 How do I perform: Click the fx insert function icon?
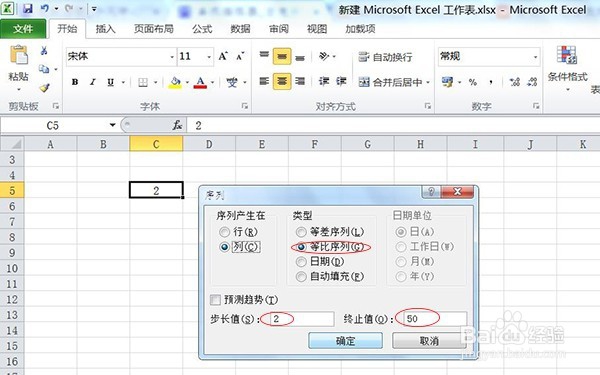pyautogui.click(x=177, y=125)
